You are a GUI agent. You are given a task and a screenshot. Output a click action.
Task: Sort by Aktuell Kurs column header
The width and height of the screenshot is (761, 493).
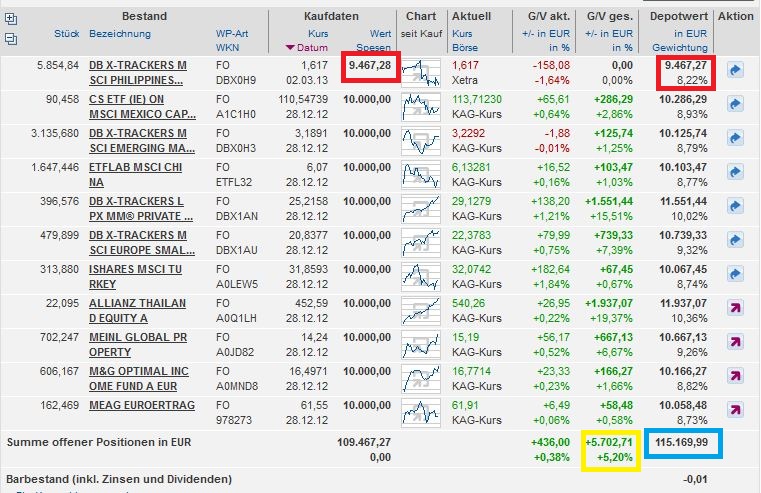[462, 33]
